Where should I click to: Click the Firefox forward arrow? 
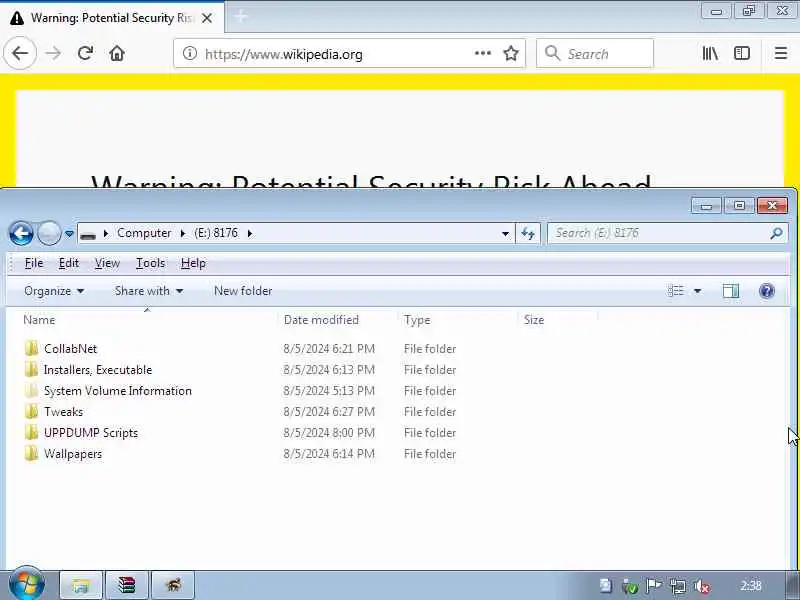click(x=53, y=53)
